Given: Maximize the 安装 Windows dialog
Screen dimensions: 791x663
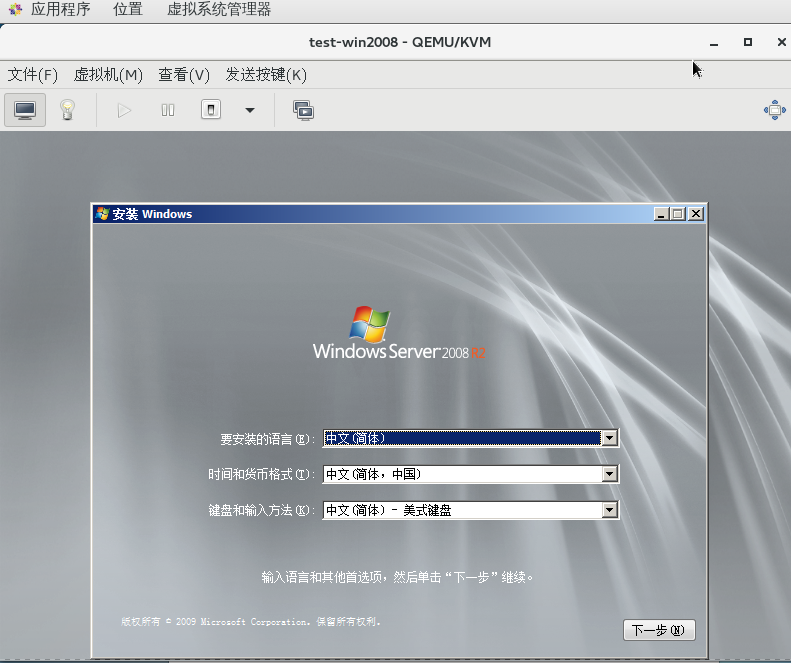Looking at the screenshot, I should [x=677, y=214].
